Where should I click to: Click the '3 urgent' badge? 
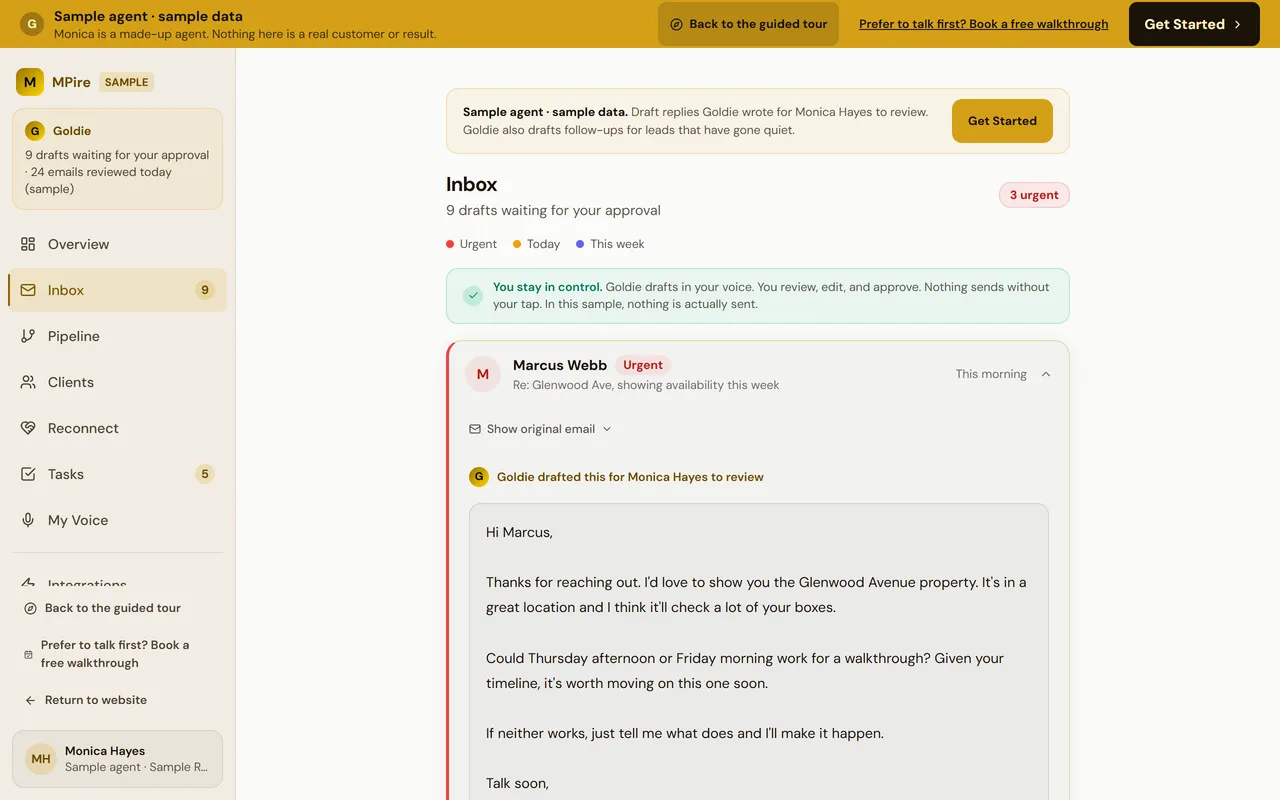coord(1034,195)
